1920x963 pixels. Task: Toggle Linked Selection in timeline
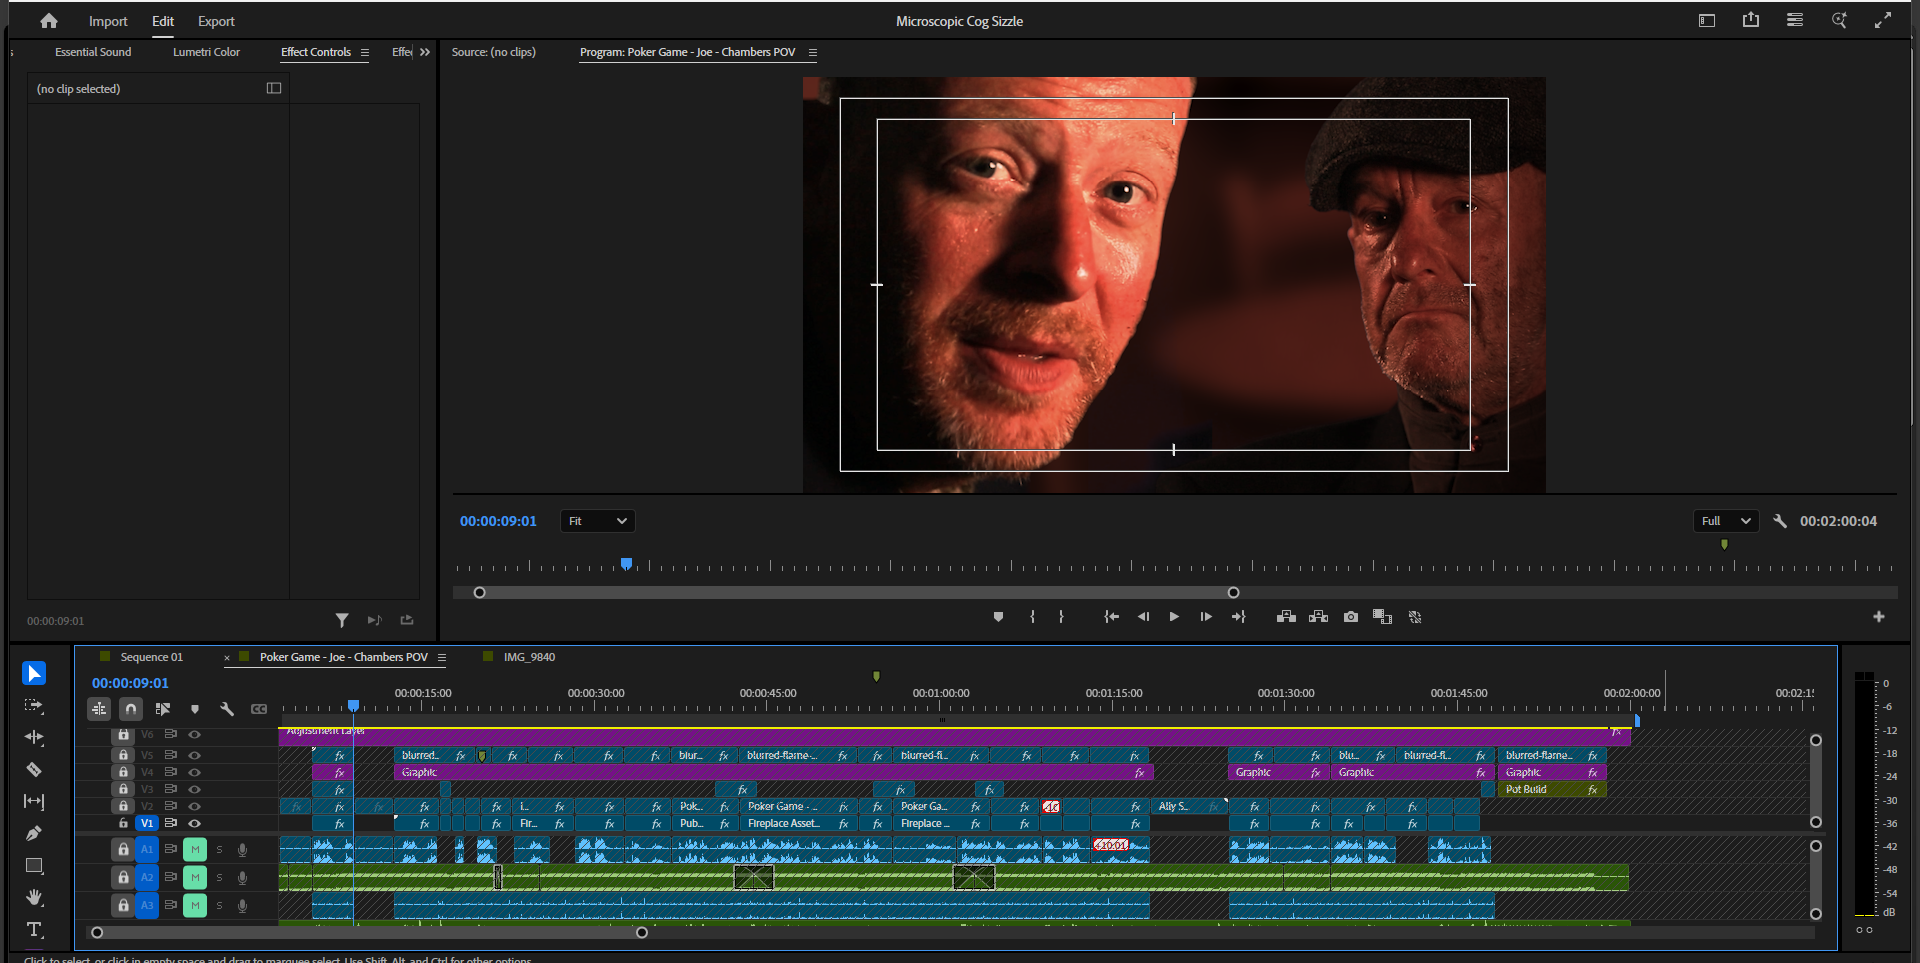pos(163,709)
